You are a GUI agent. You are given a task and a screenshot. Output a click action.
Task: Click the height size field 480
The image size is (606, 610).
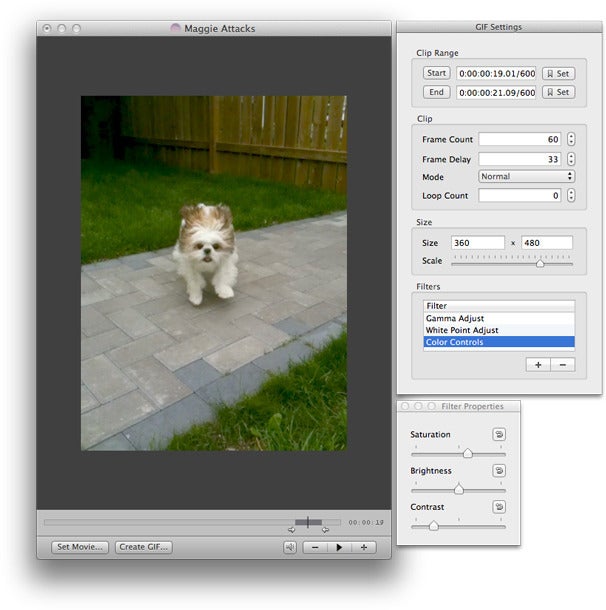(x=546, y=243)
